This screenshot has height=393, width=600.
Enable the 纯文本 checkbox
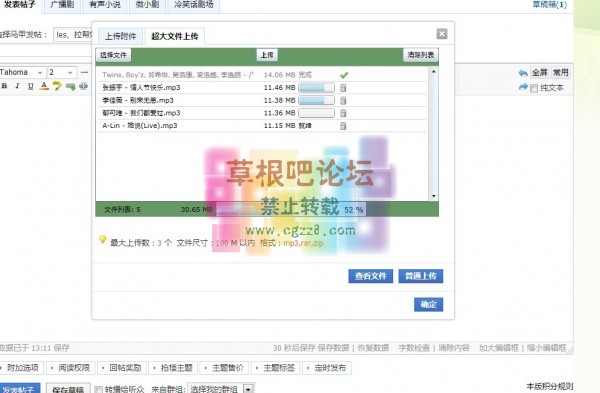[x=534, y=88]
